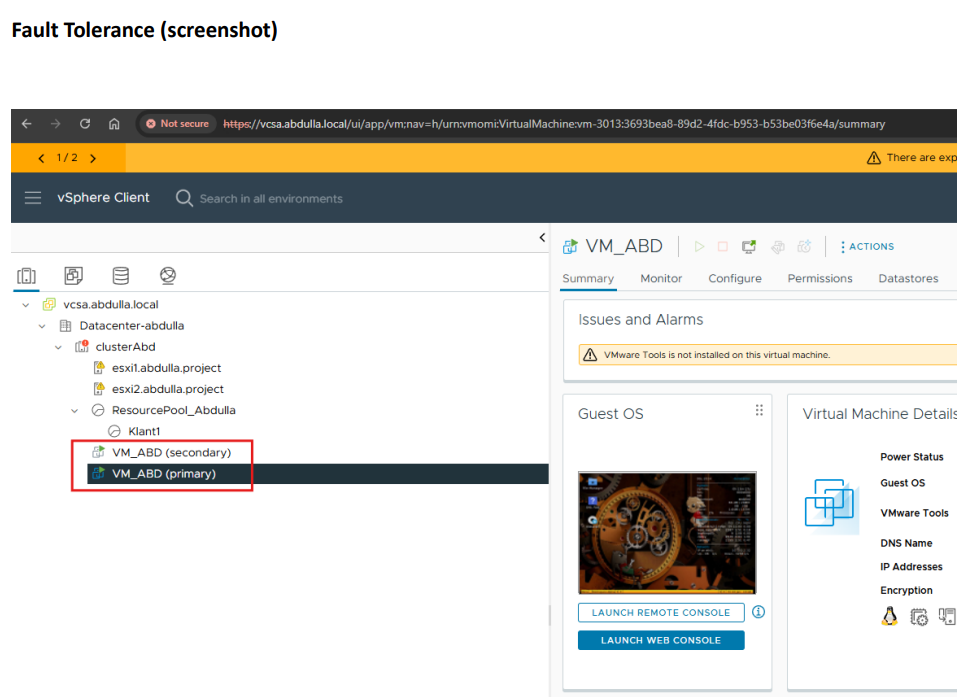Select VM_ABD (primary) in the tree

(164, 474)
